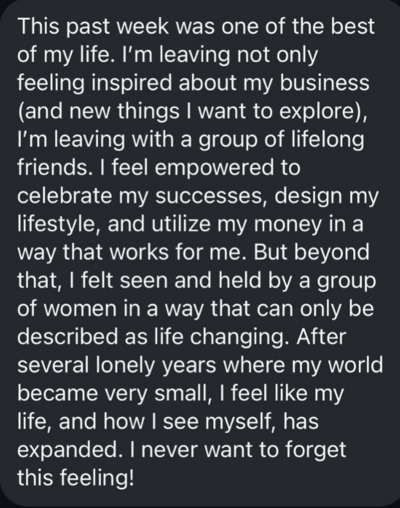Select the word "expanded"
The height and width of the screenshot is (508, 400).
[x=68, y=450]
